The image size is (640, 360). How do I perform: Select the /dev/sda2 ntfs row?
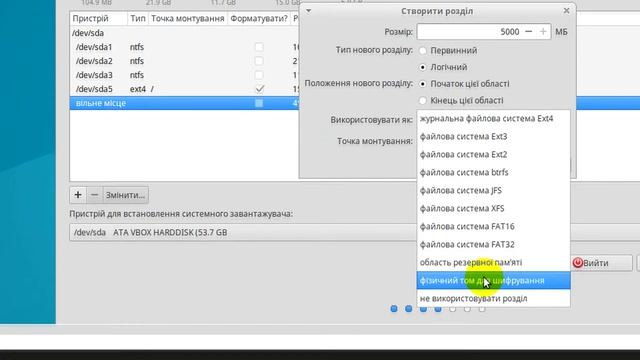tap(184, 61)
